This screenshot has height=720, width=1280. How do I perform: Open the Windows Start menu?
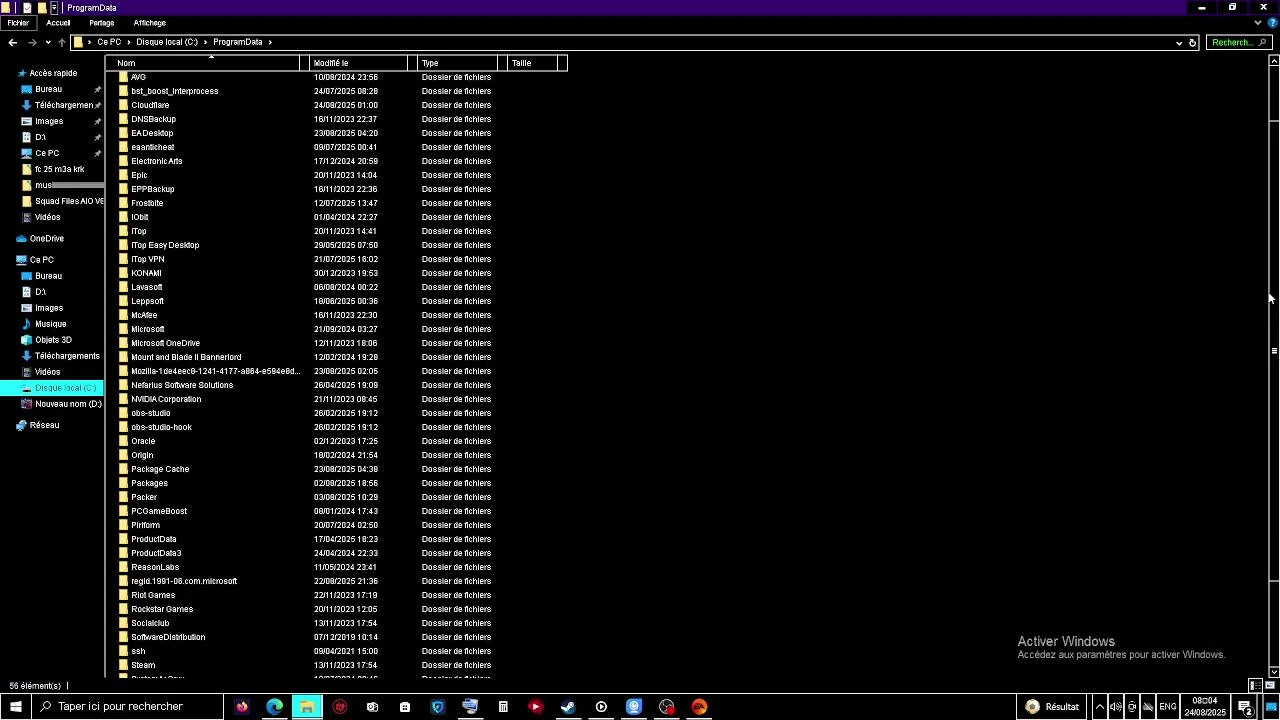15,707
